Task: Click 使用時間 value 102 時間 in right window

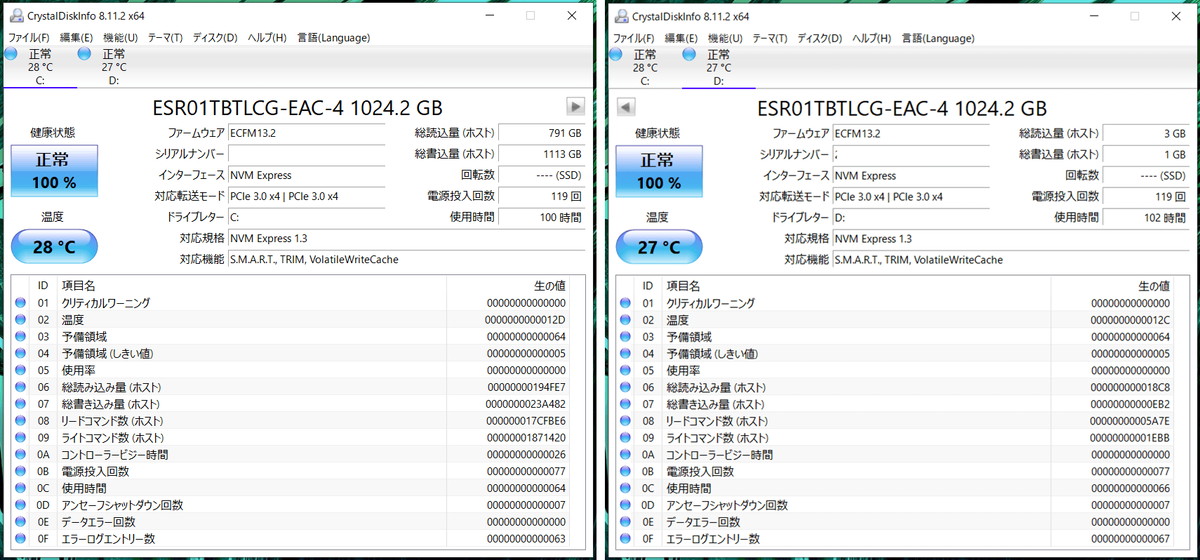Action: click(x=1146, y=217)
